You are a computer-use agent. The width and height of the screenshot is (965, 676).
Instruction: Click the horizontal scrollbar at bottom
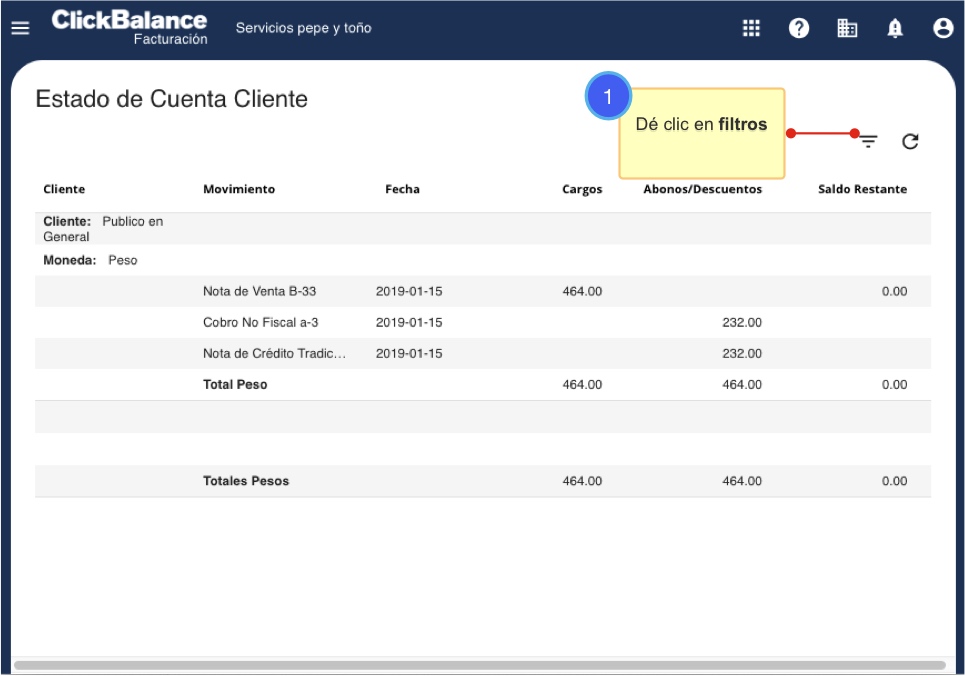[480, 665]
